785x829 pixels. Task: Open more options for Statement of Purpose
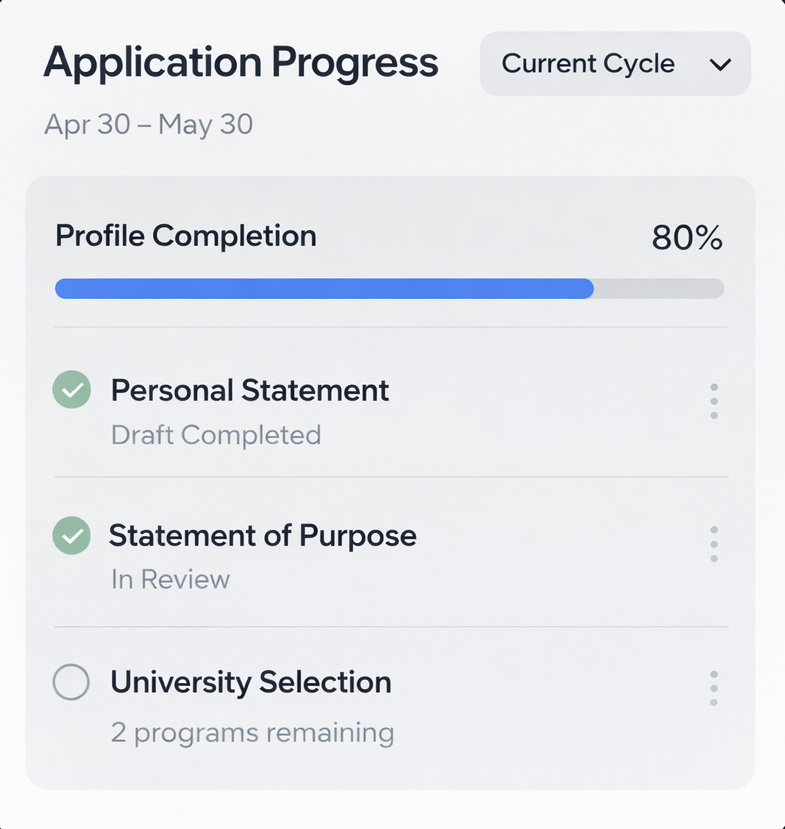(x=713, y=544)
